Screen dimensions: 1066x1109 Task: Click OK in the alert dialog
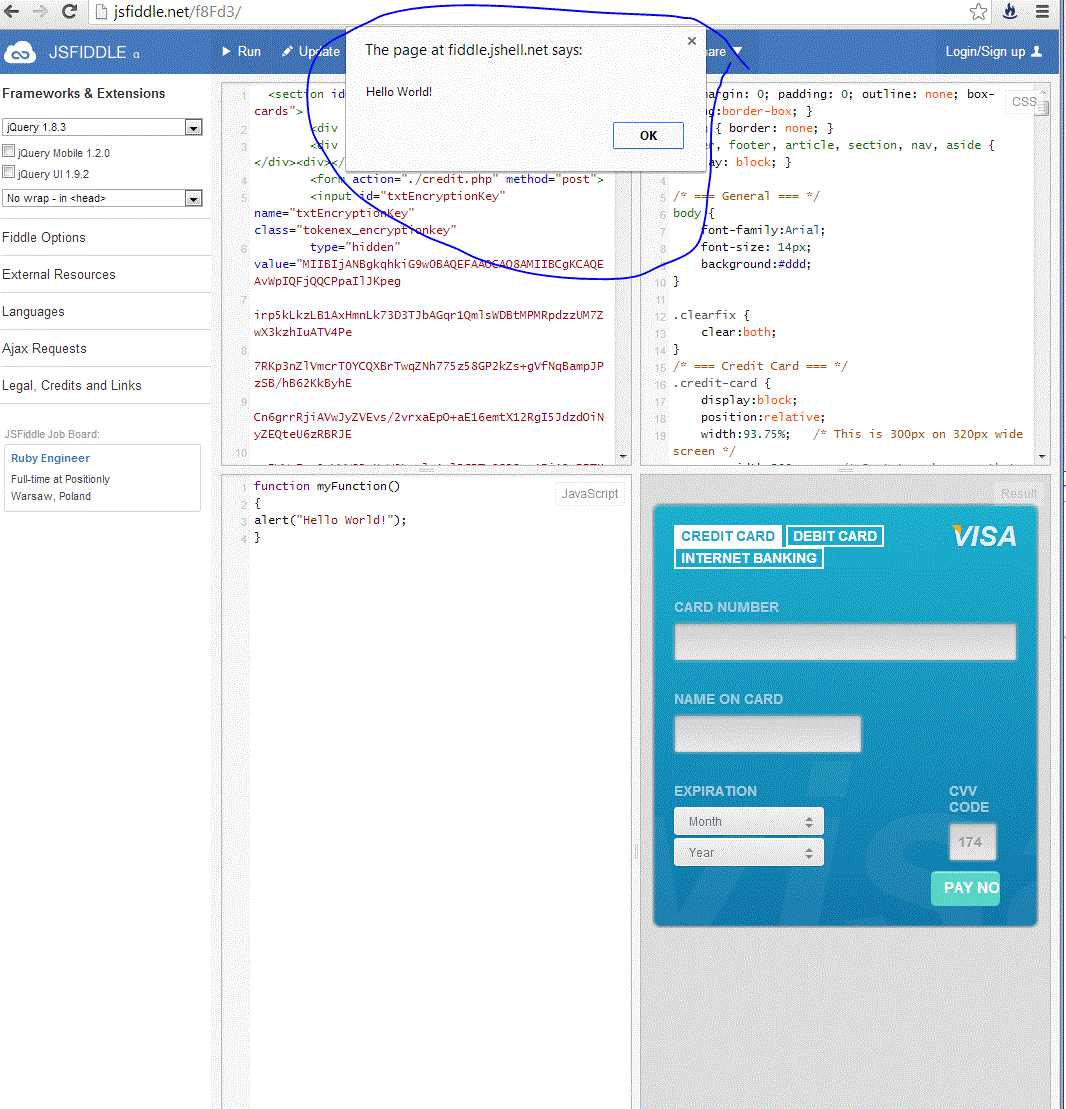tap(648, 136)
